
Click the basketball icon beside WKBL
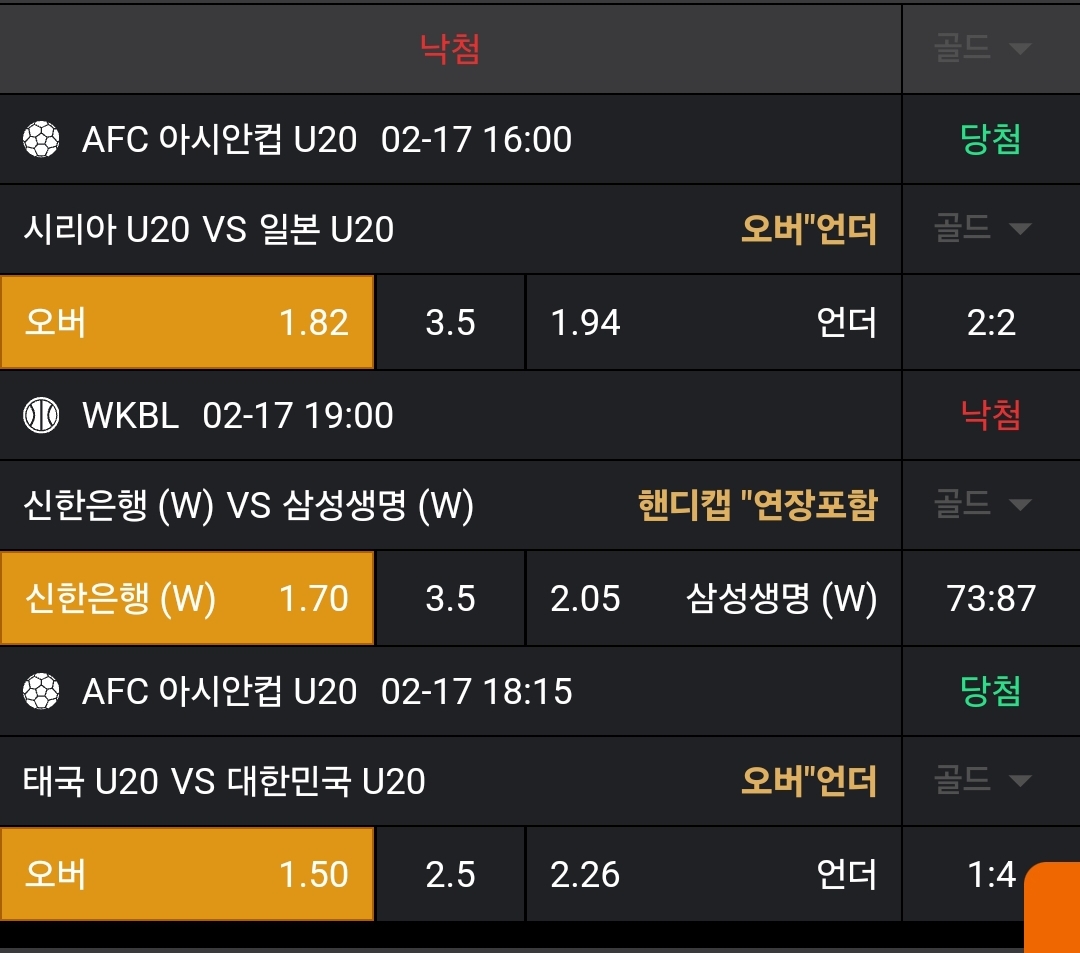41,415
